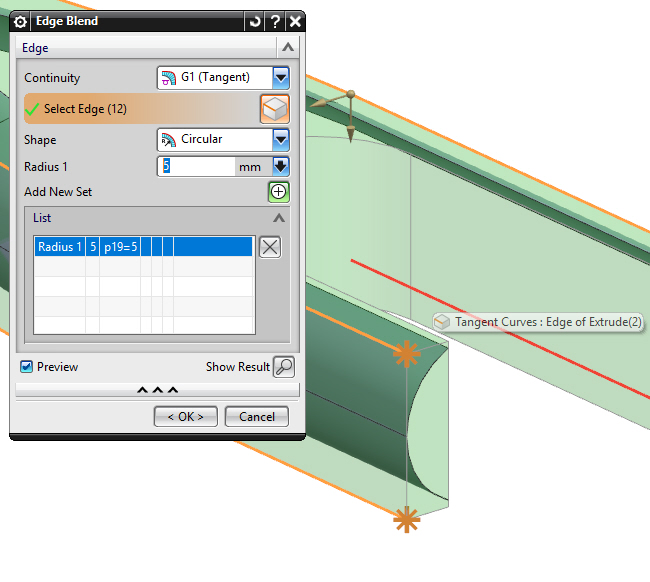This screenshot has width=650, height=582.
Task: Click the Show Result magnifier icon
Action: click(284, 367)
